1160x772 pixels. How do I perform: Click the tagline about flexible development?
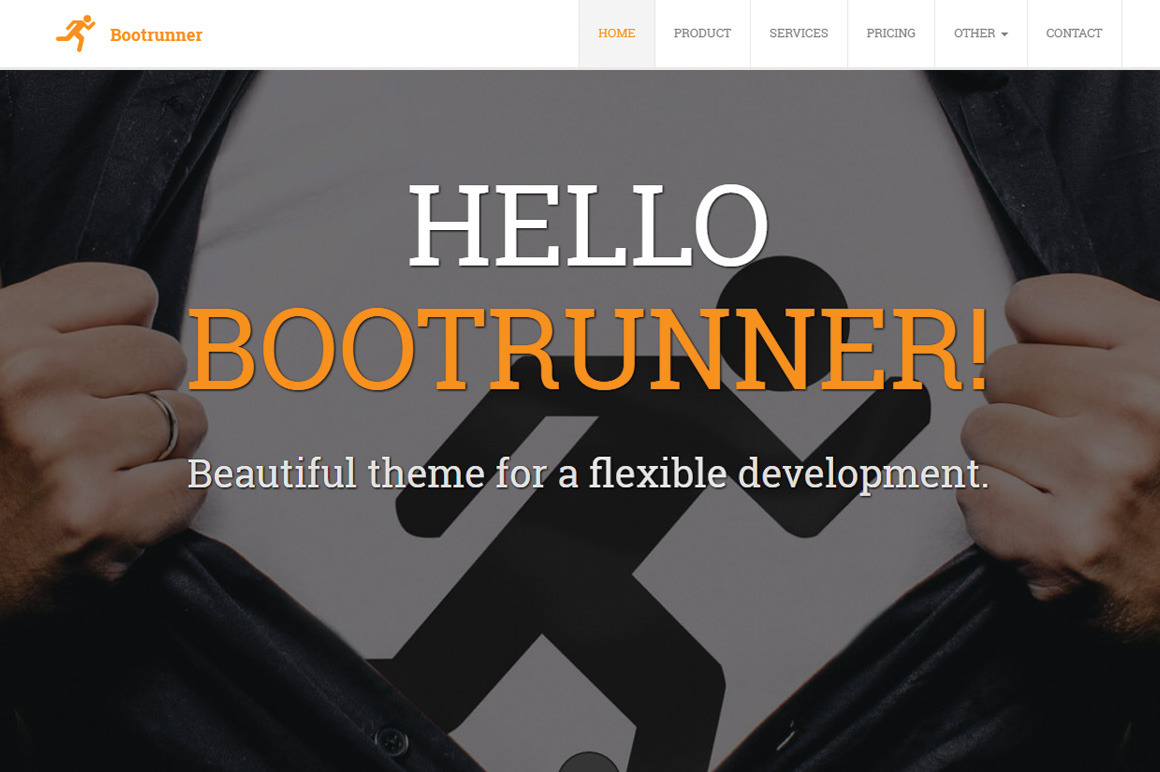(x=588, y=470)
